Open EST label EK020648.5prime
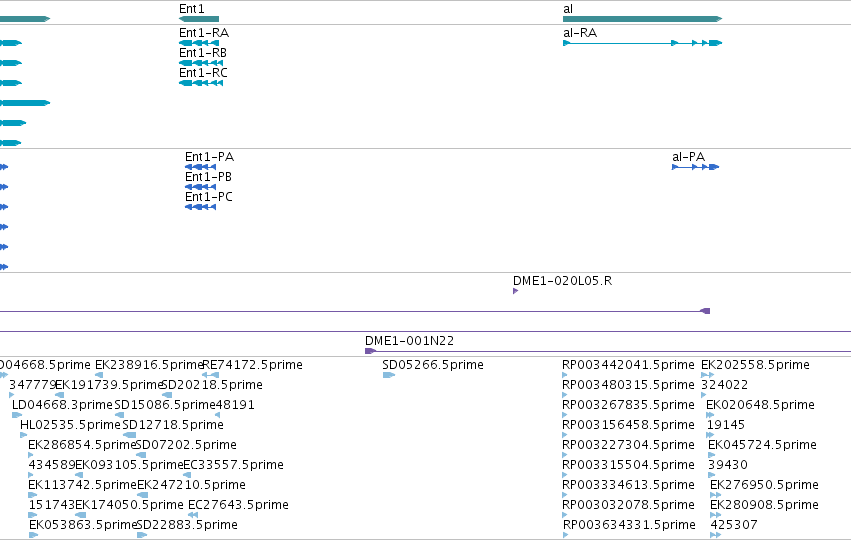Image resolution: width=851 pixels, height=540 pixels. coord(760,405)
